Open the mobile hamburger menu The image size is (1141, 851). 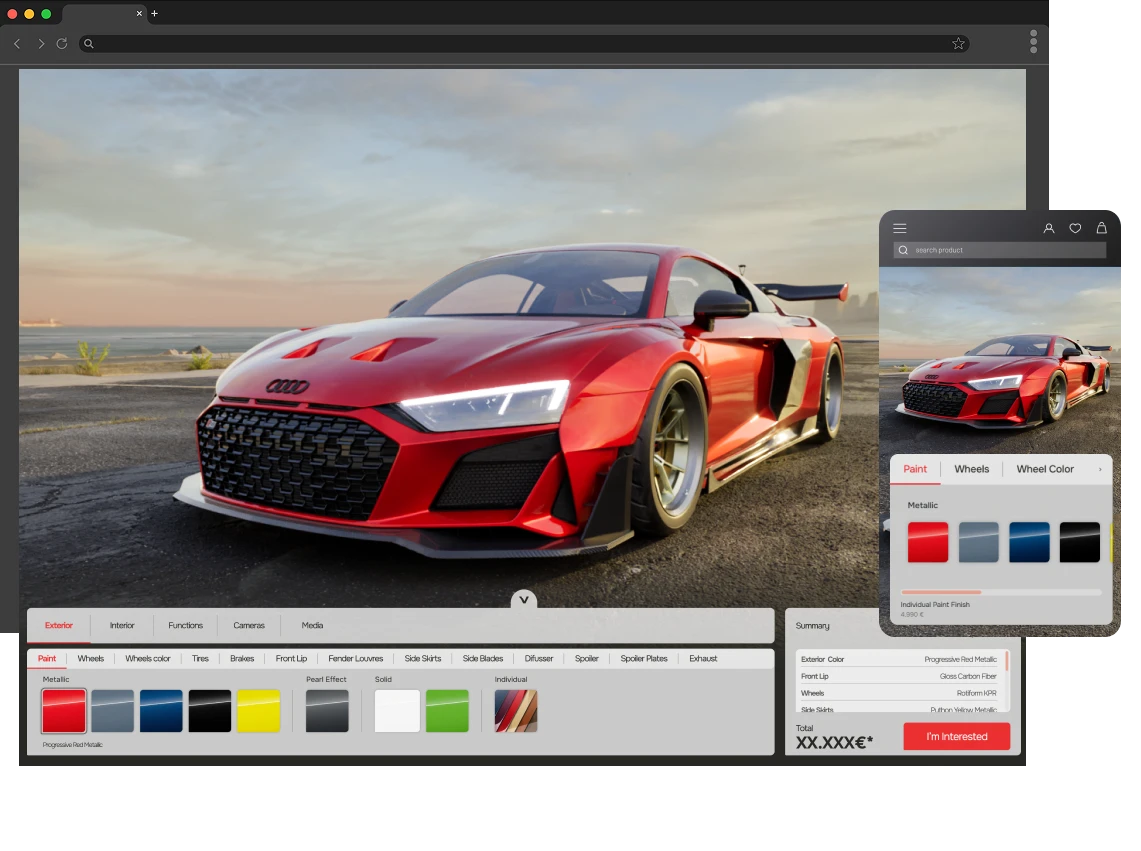click(x=900, y=228)
